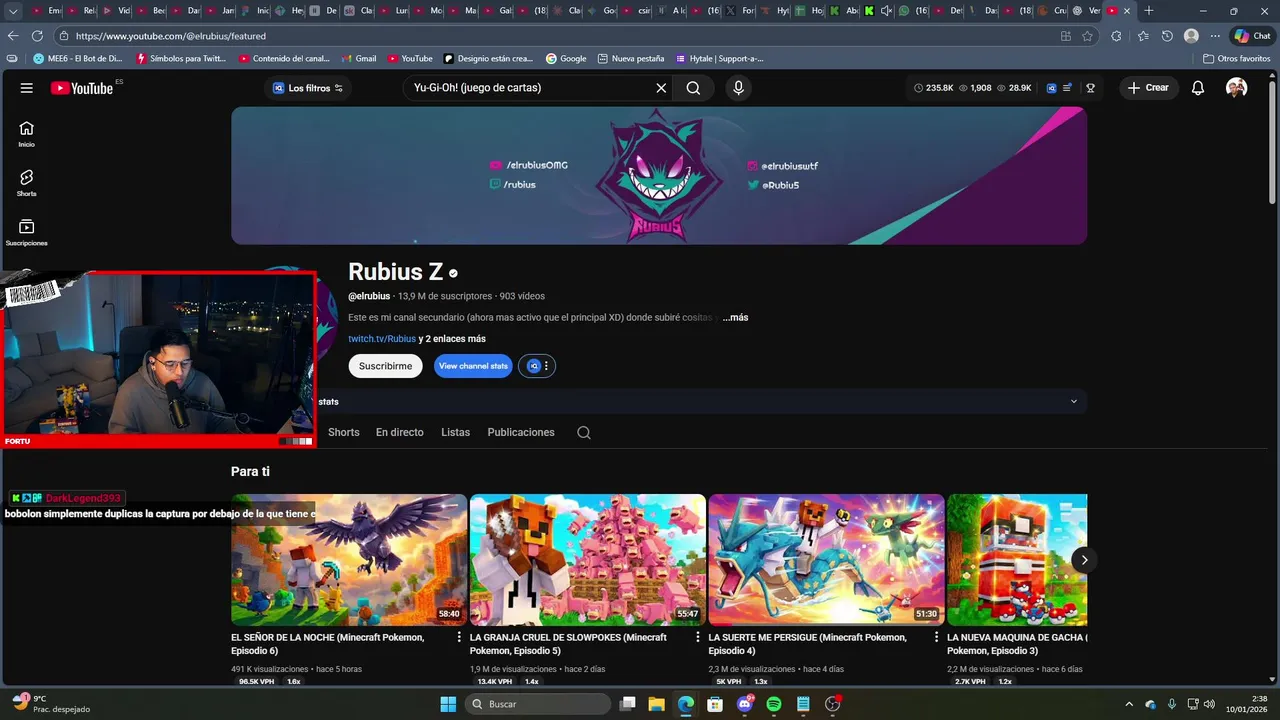This screenshot has width=1280, height=720.
Task: Click the Crear button
Action: [1148, 88]
